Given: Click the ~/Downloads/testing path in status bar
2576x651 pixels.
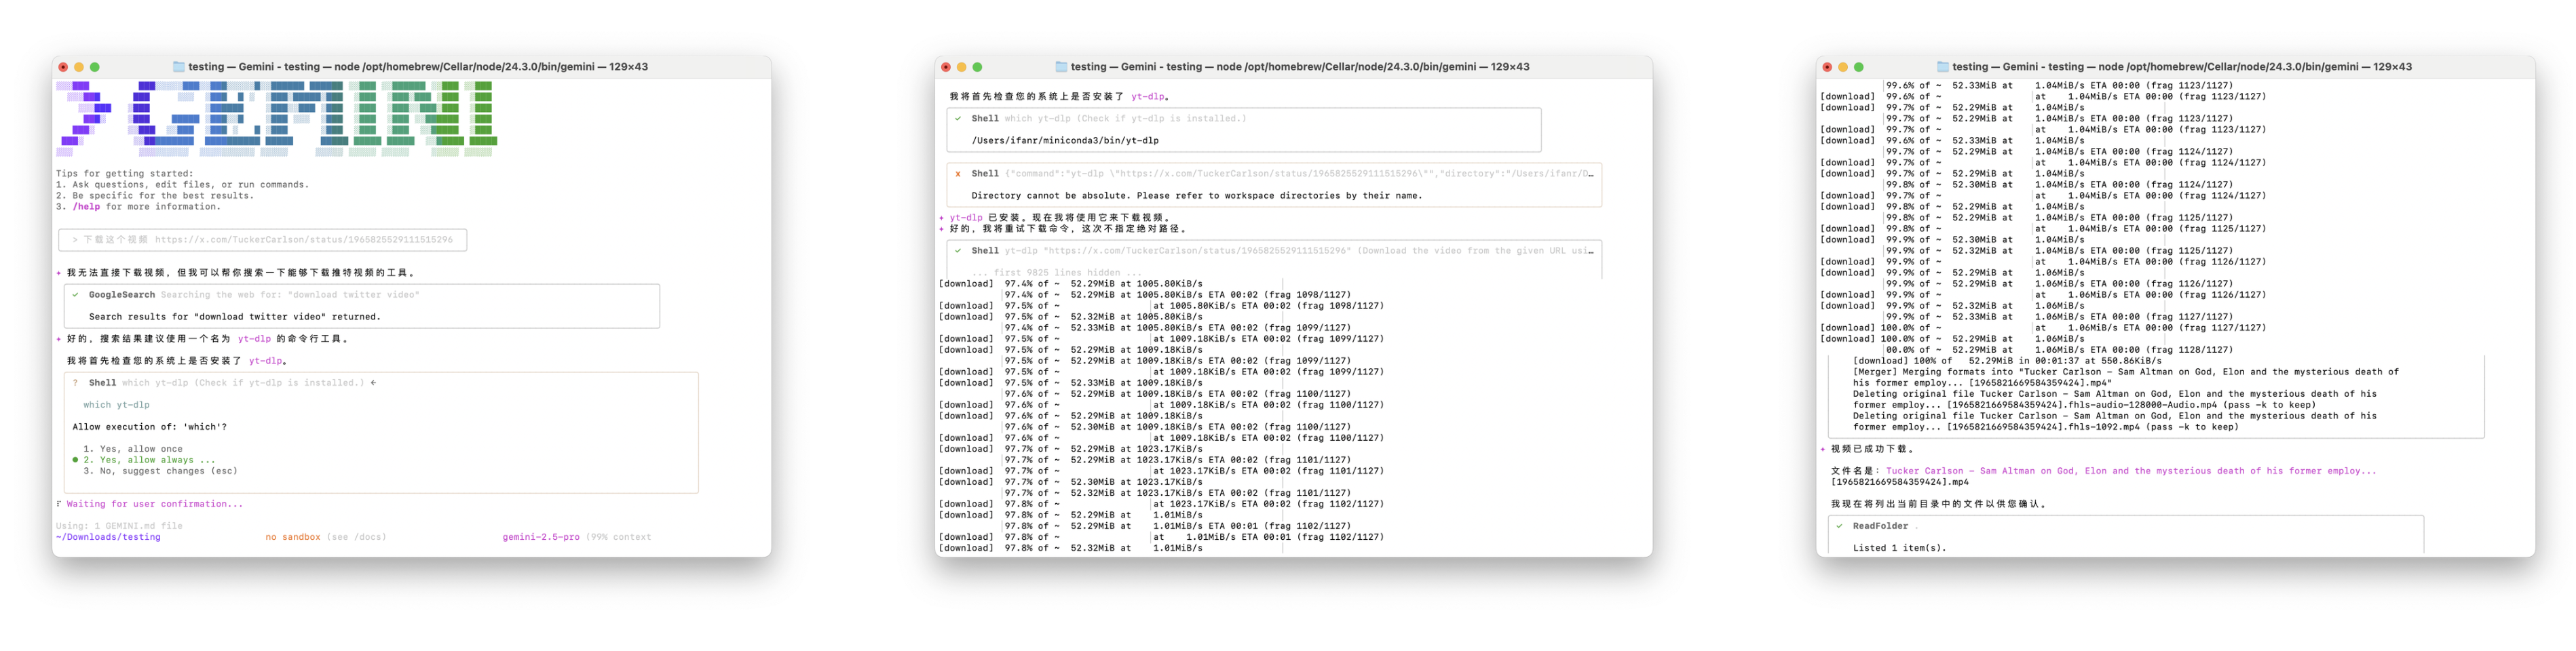Looking at the screenshot, I should pos(108,537).
